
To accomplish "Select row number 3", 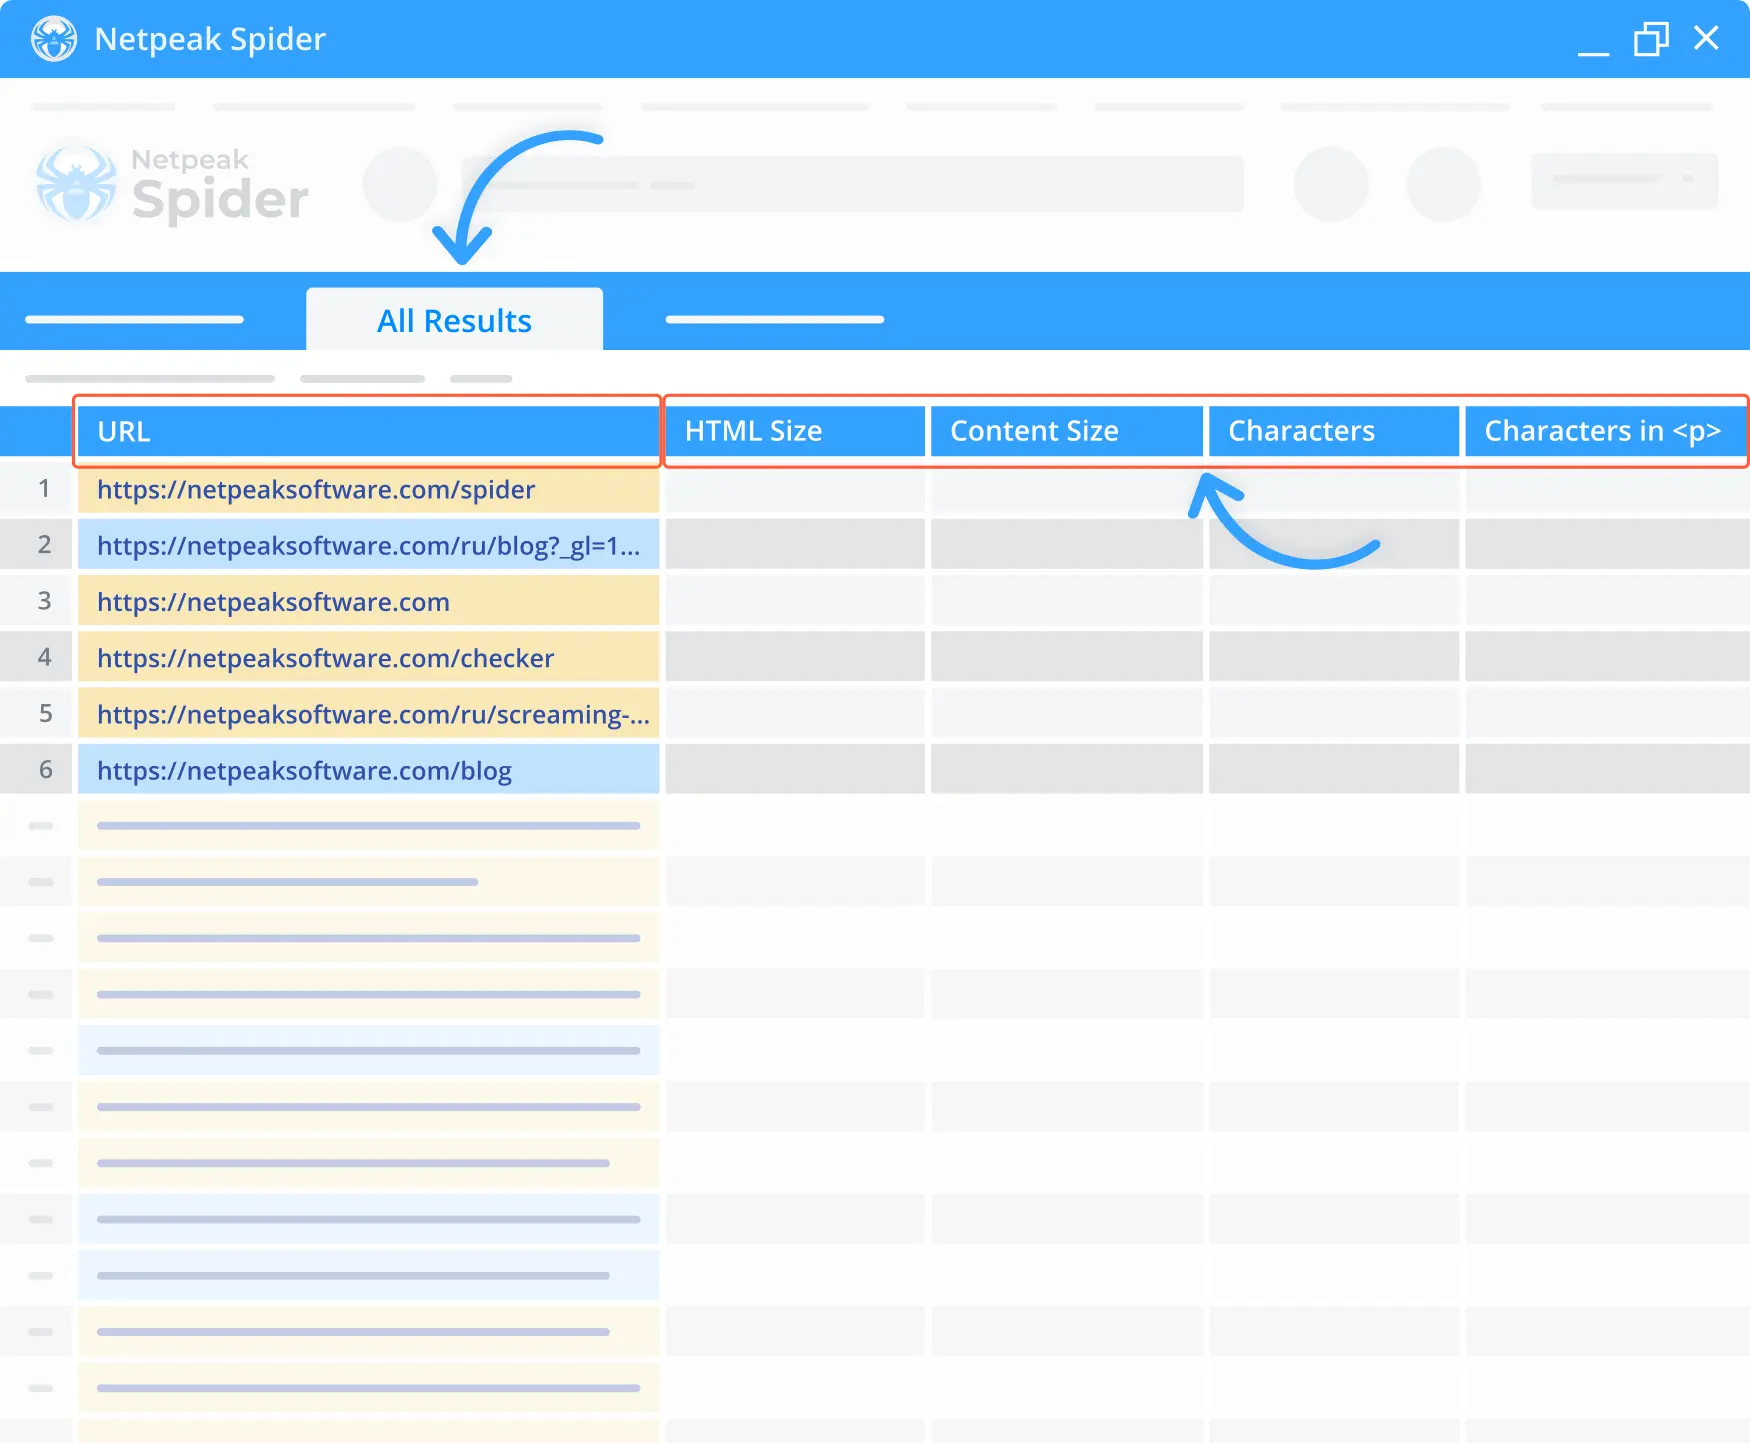I will 36,601.
